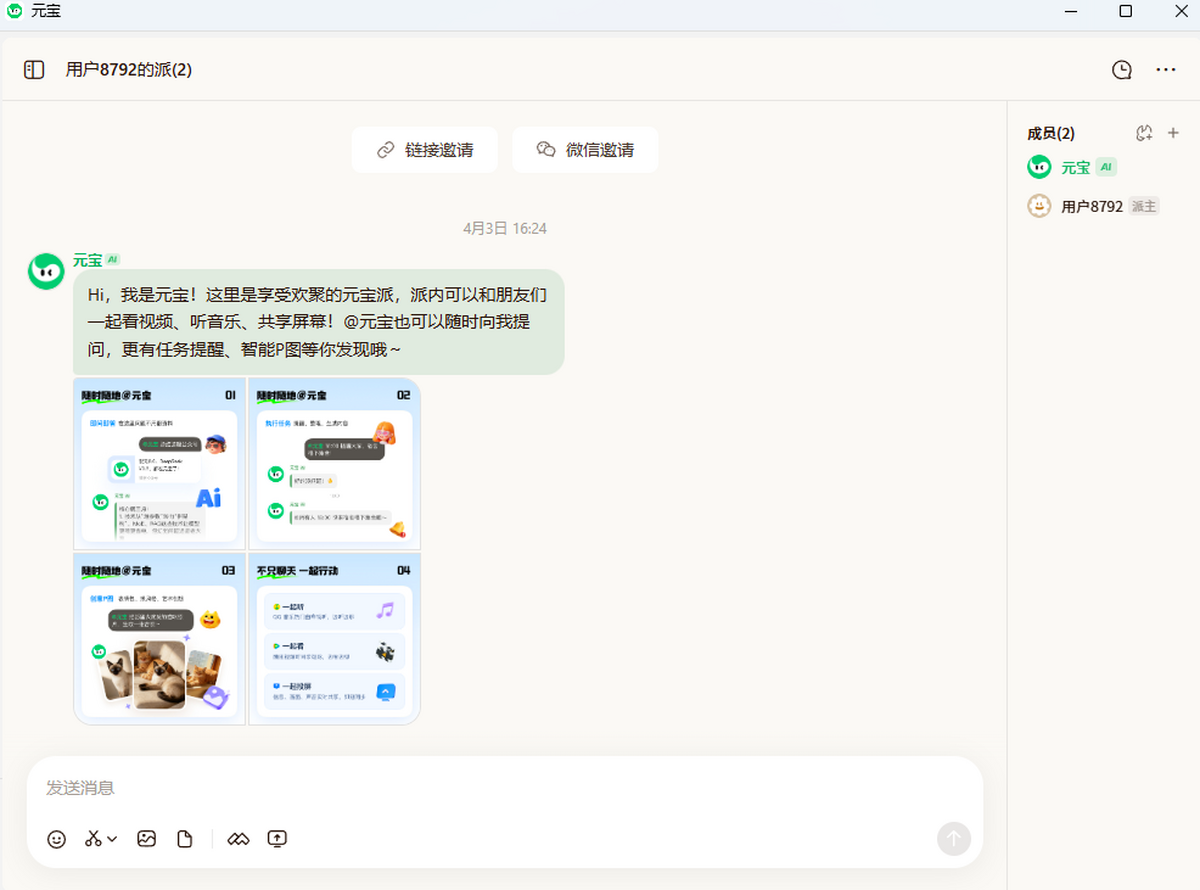Open thumbnail 04 不只聊天 一起行动
This screenshot has width=1200, height=890.
(334, 638)
